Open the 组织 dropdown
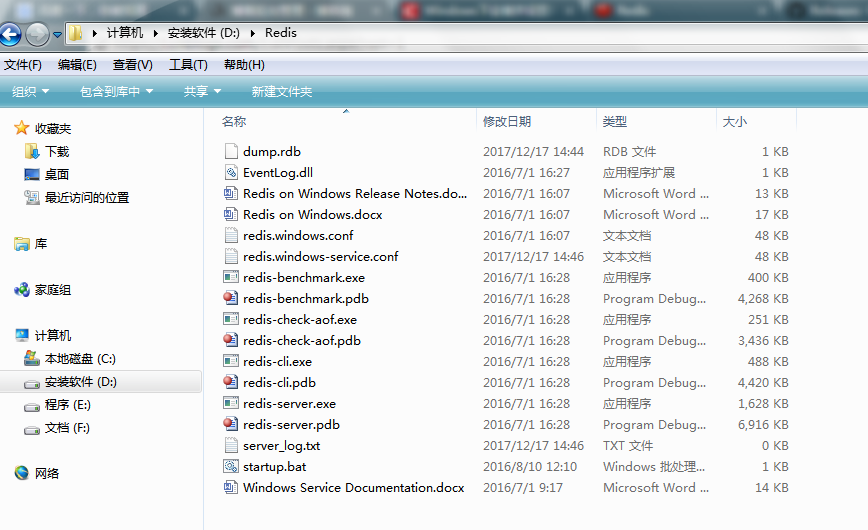Image resolution: width=868 pixels, height=530 pixels. (30, 91)
